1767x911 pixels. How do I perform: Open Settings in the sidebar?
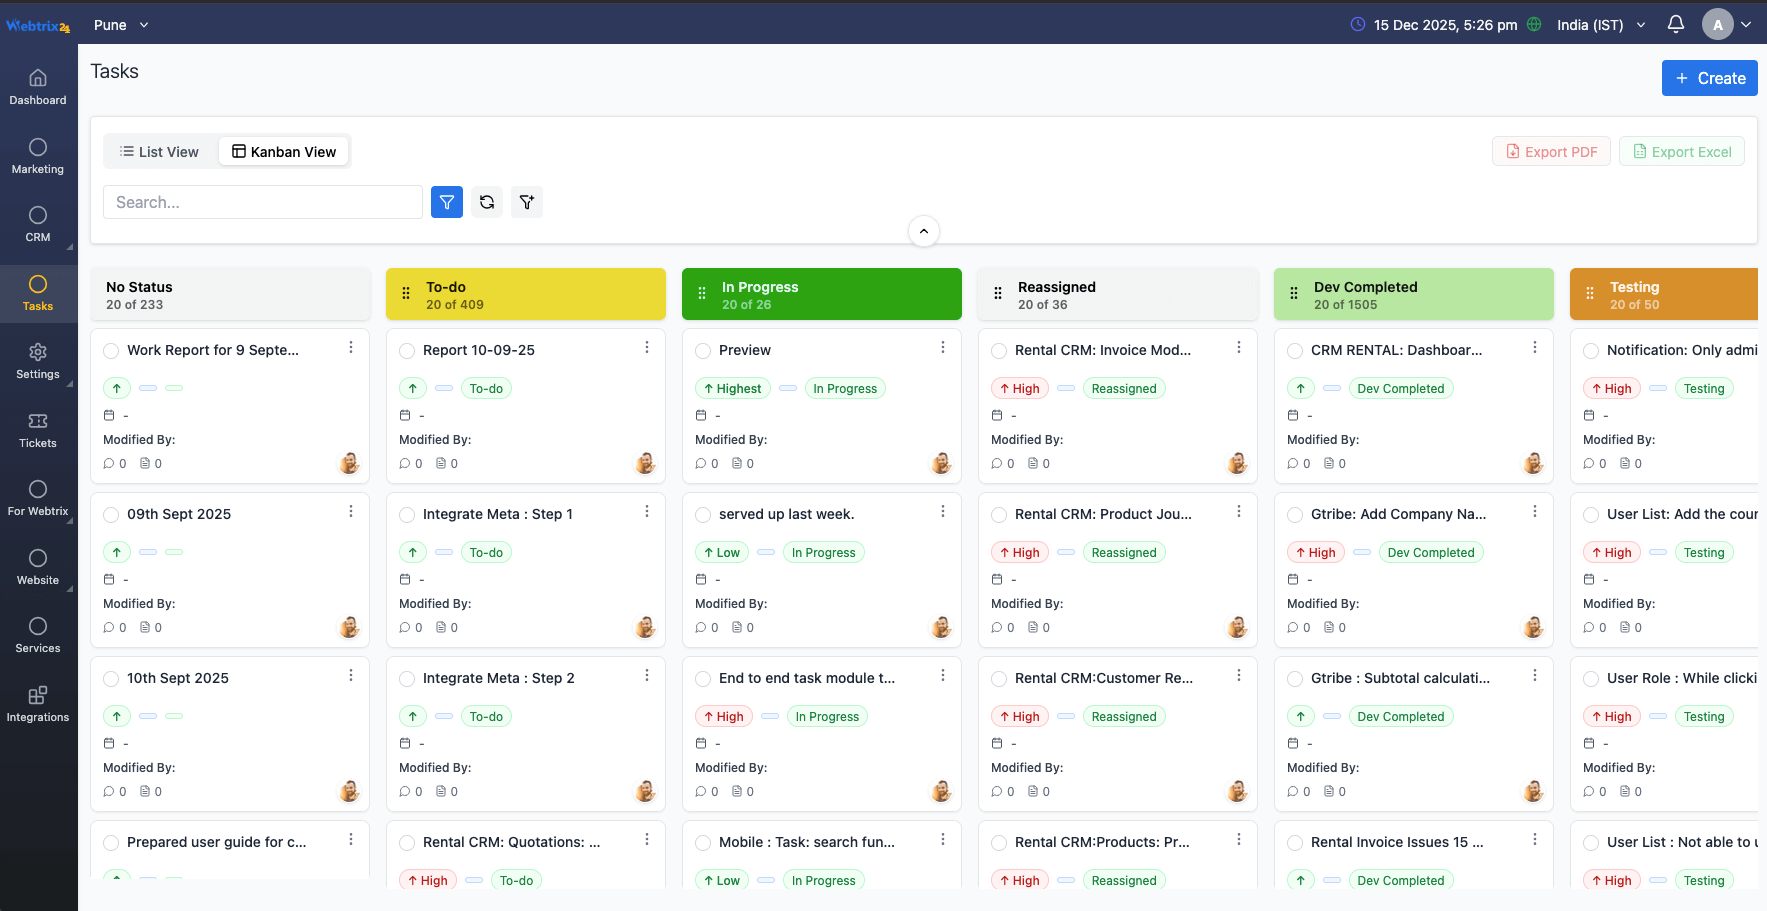(x=38, y=362)
